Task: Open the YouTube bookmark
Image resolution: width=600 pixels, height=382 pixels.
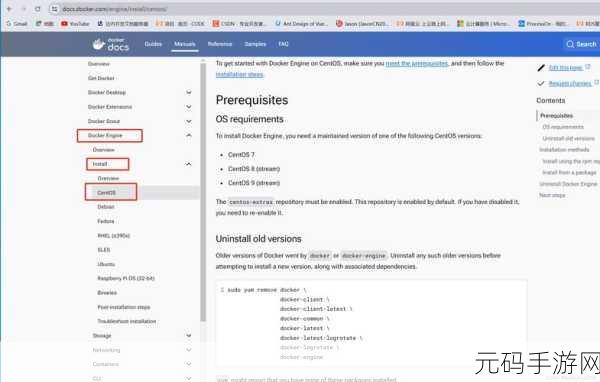Action: [75, 24]
